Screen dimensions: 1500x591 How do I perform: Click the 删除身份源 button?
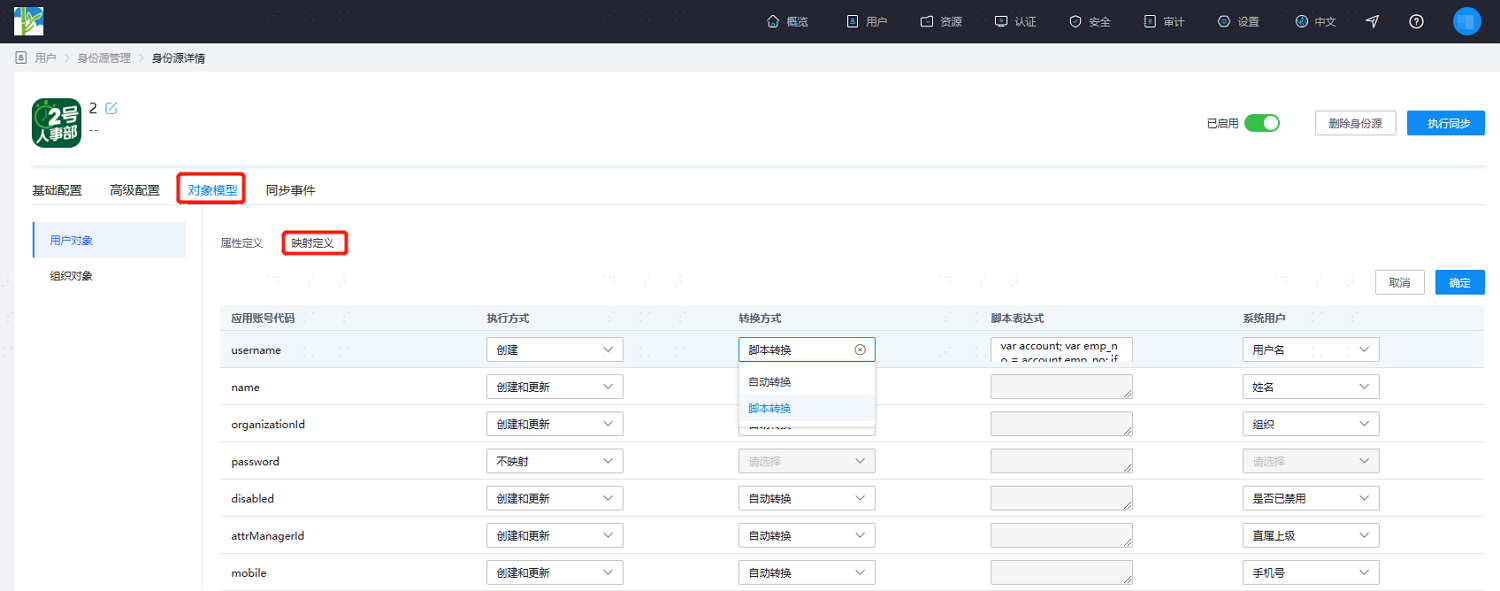[1355, 123]
